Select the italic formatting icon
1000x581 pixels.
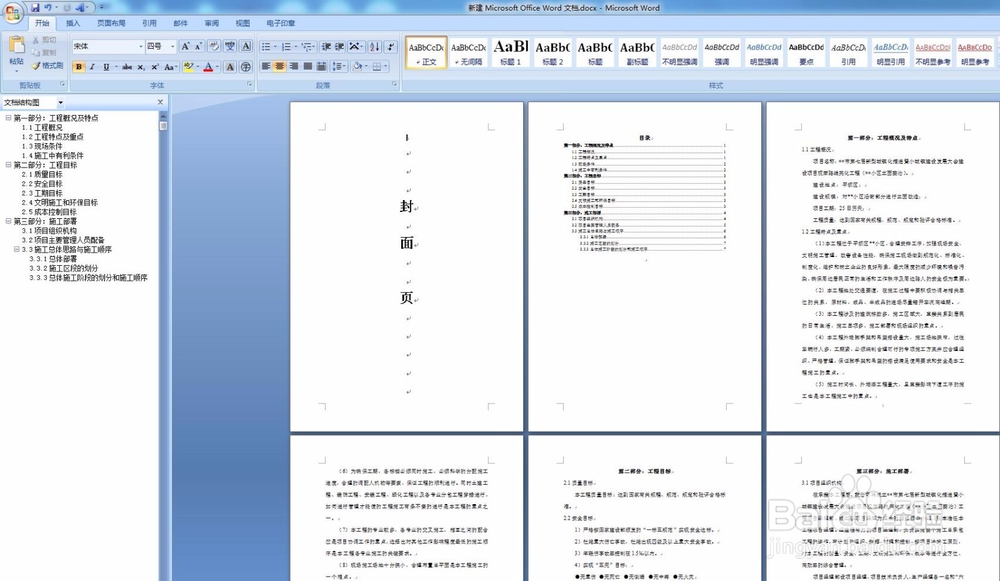(x=91, y=65)
